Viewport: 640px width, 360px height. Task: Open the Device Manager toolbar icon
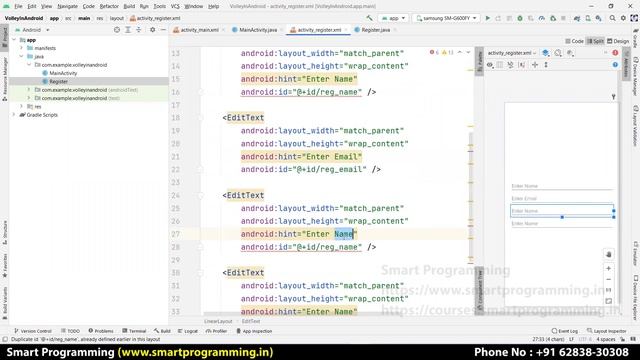[588, 18]
